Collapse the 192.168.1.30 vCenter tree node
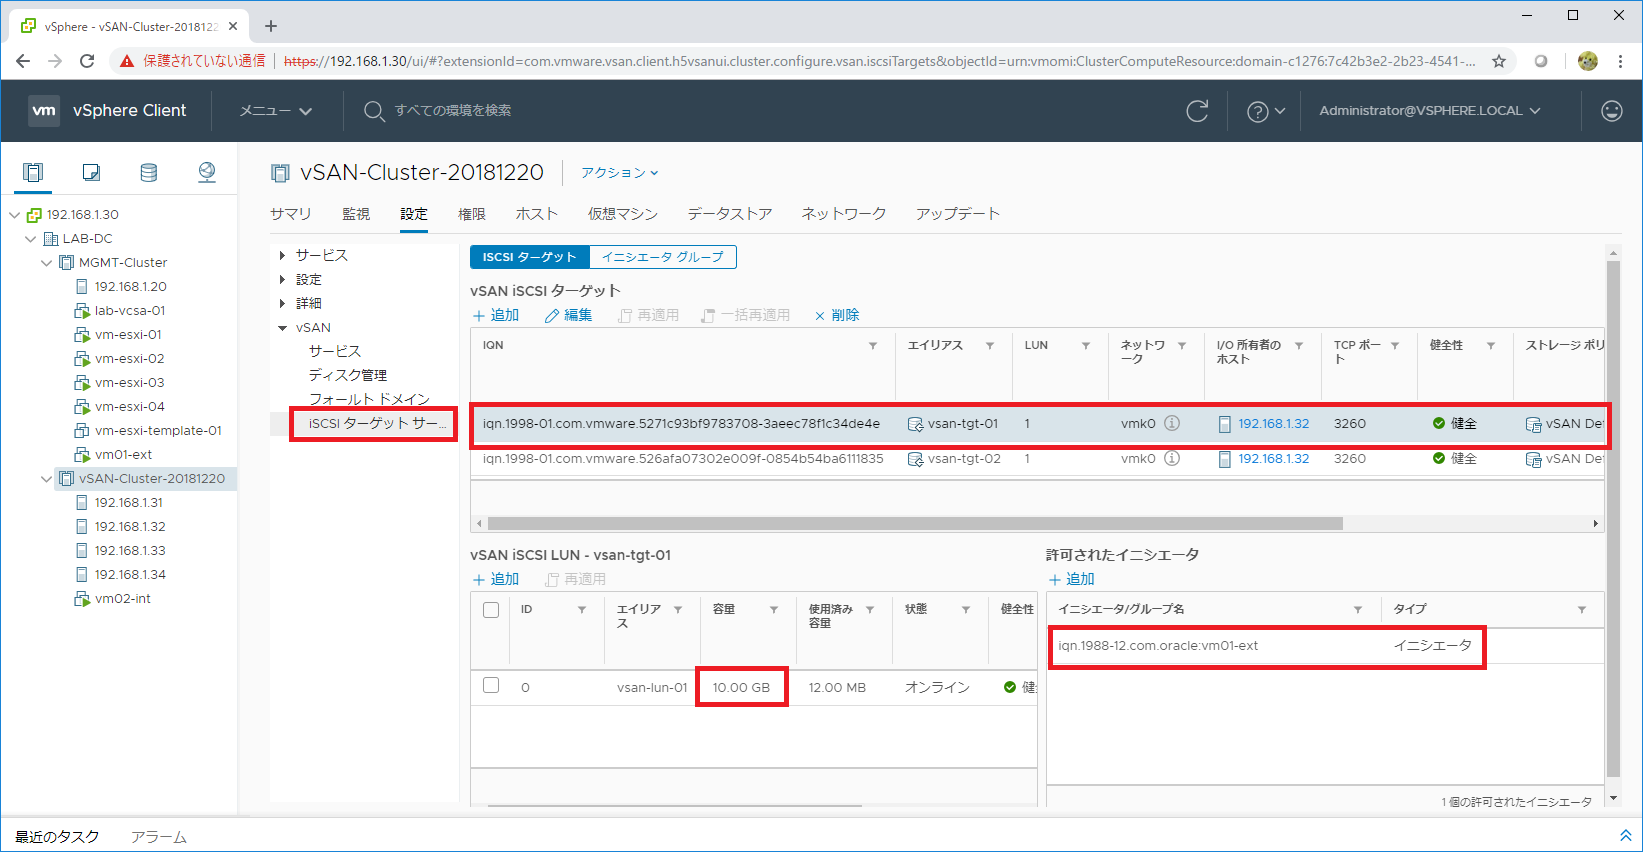The height and width of the screenshot is (852, 1643). pos(15,215)
